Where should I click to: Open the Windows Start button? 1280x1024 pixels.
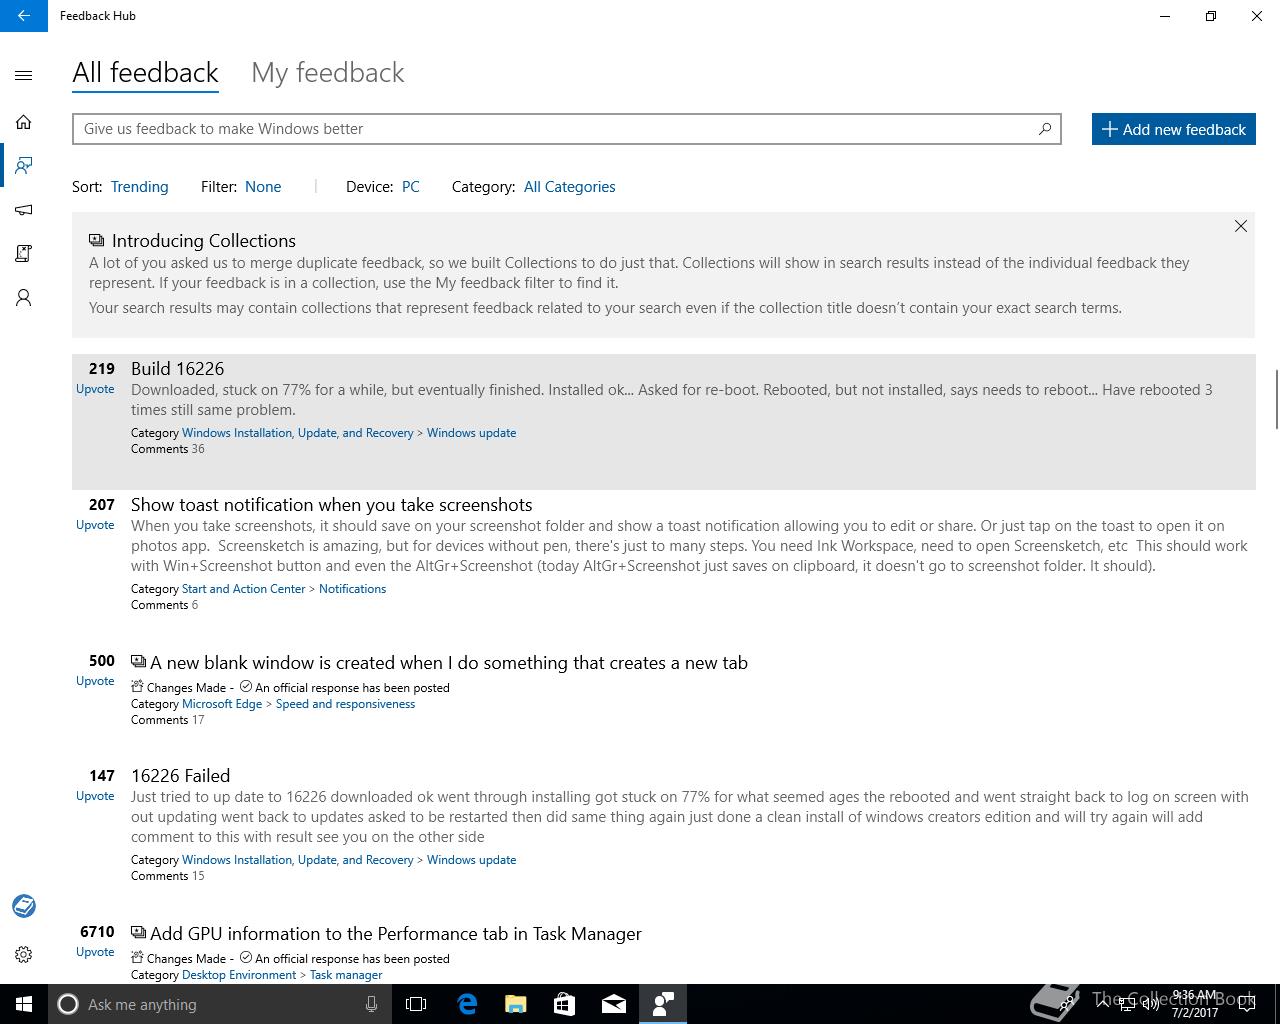pyautogui.click(x=24, y=1004)
